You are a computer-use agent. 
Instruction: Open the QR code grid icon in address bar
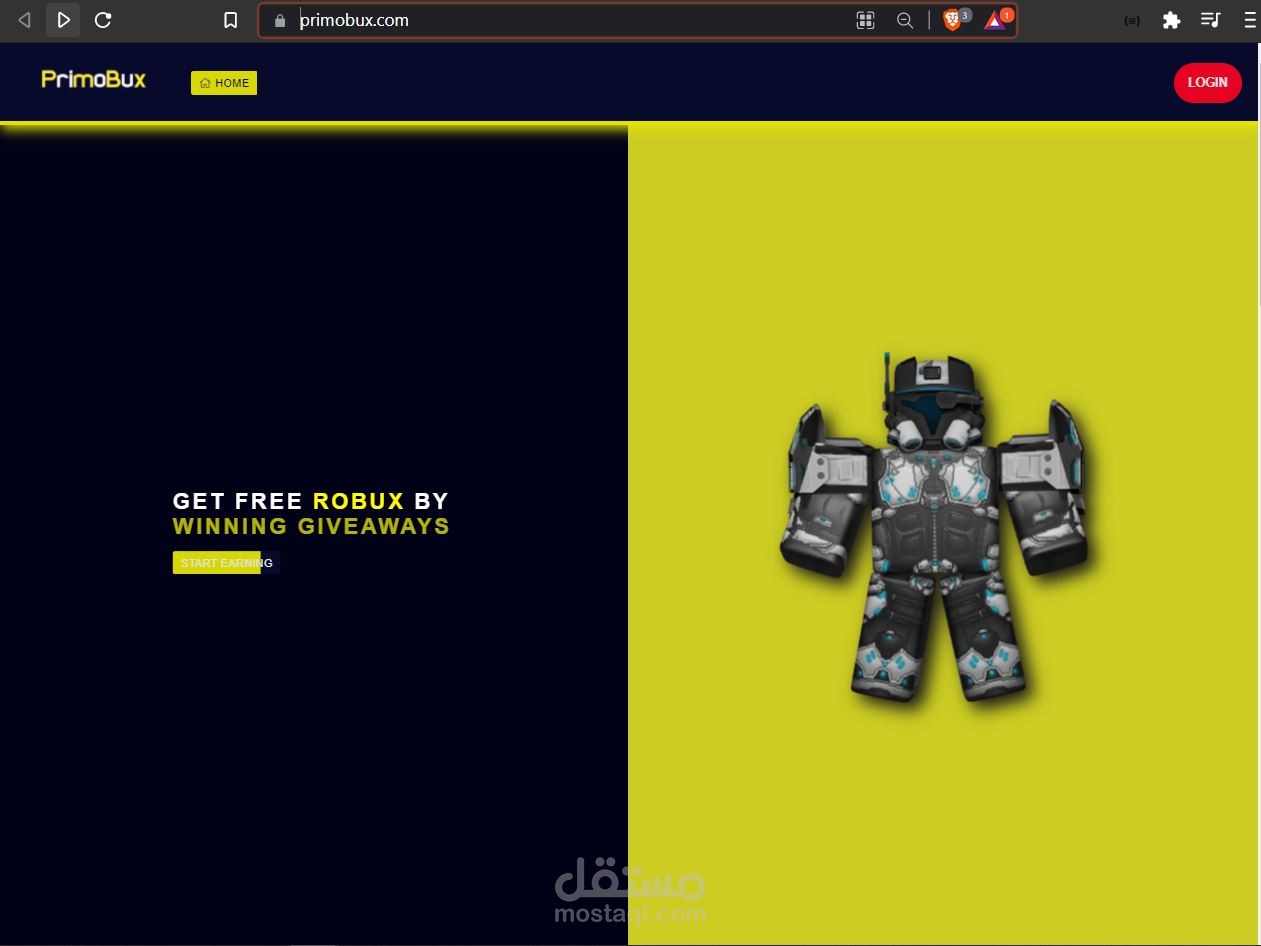point(866,20)
